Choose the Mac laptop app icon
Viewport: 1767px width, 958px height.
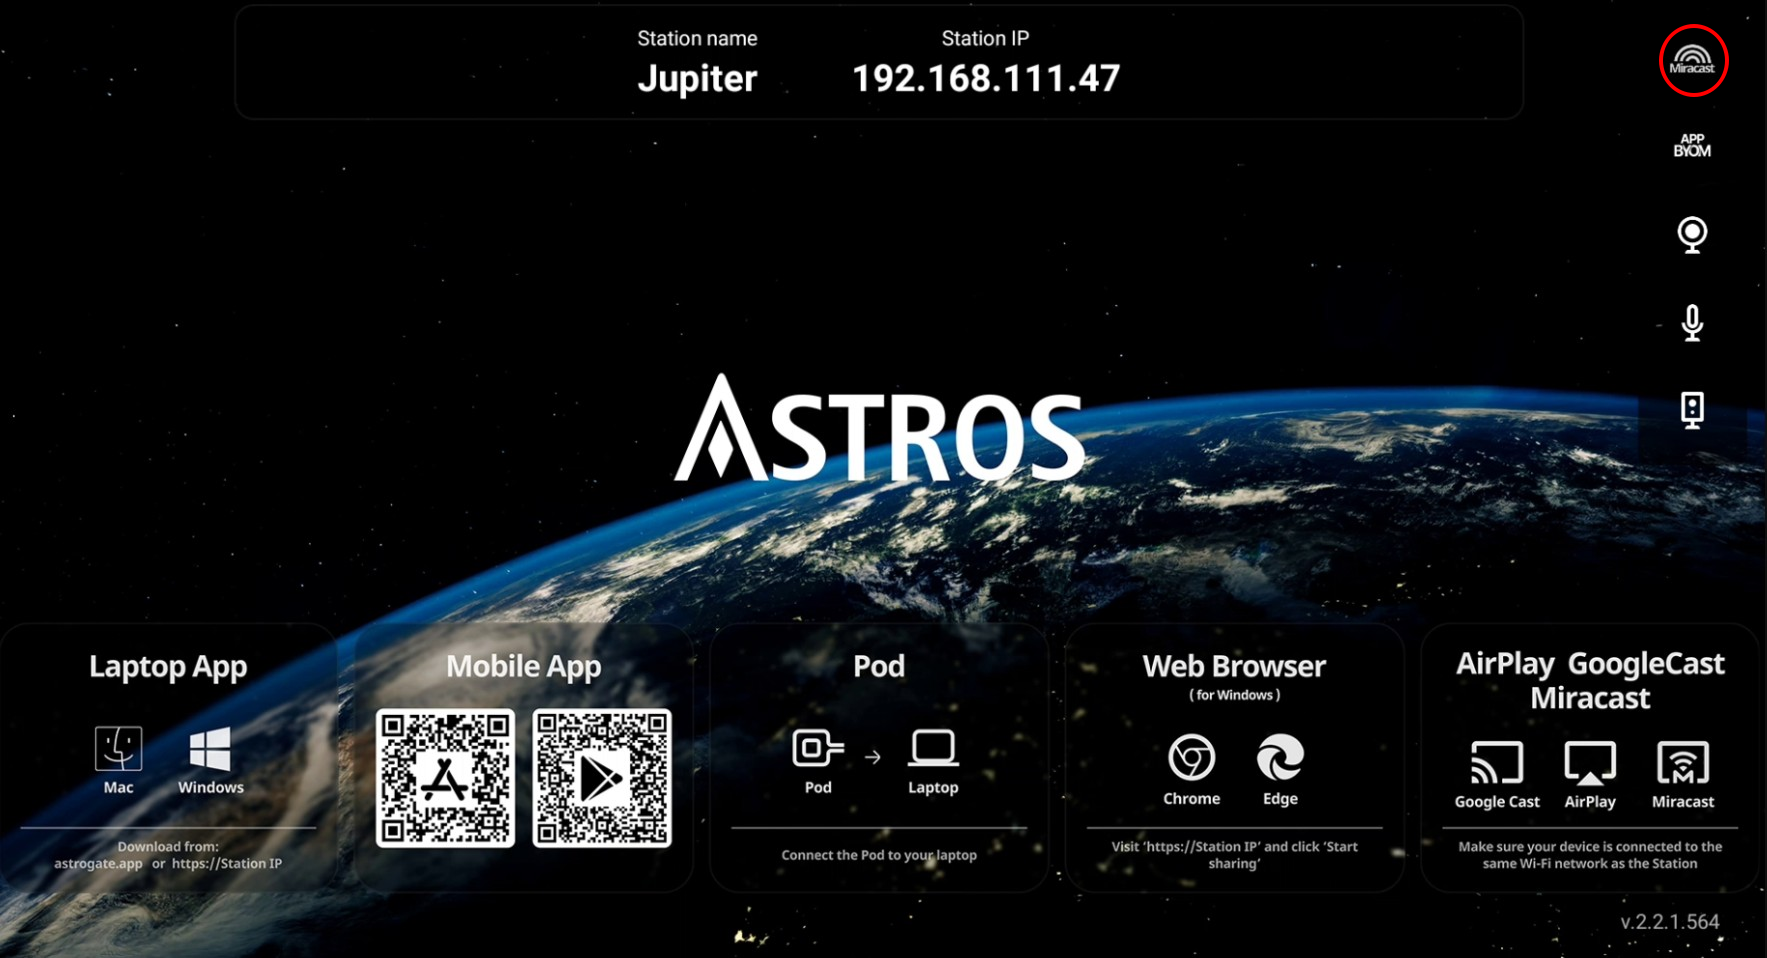point(118,748)
